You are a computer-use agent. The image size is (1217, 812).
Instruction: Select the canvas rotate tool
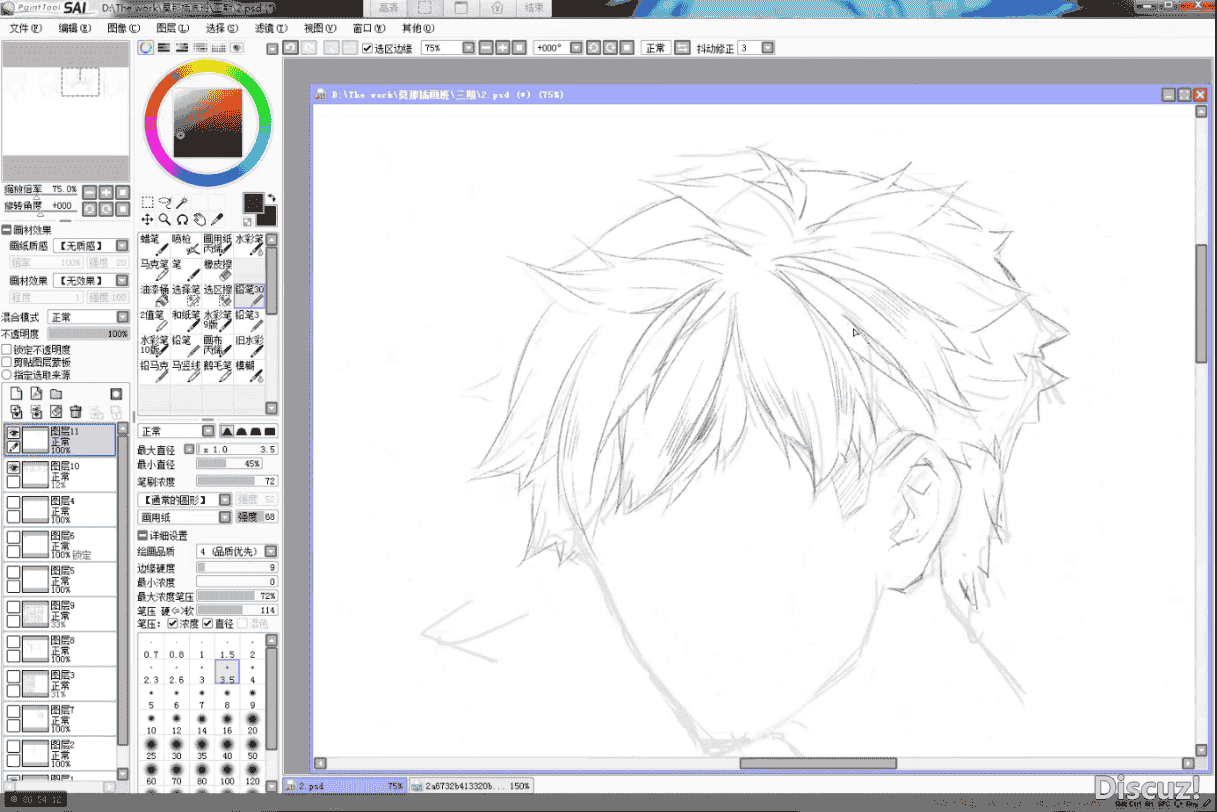click(x=182, y=219)
